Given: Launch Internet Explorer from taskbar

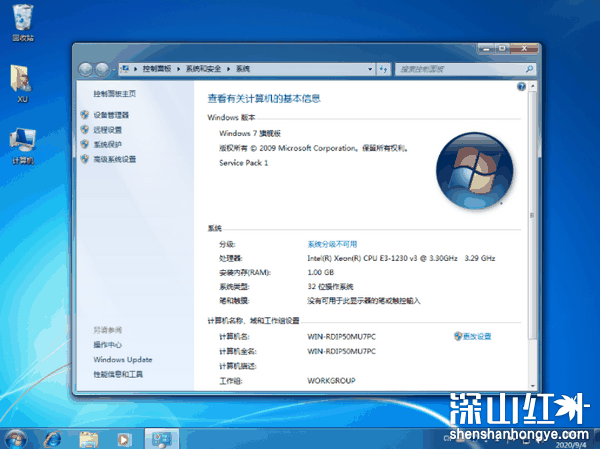Looking at the screenshot, I should click(52, 439).
